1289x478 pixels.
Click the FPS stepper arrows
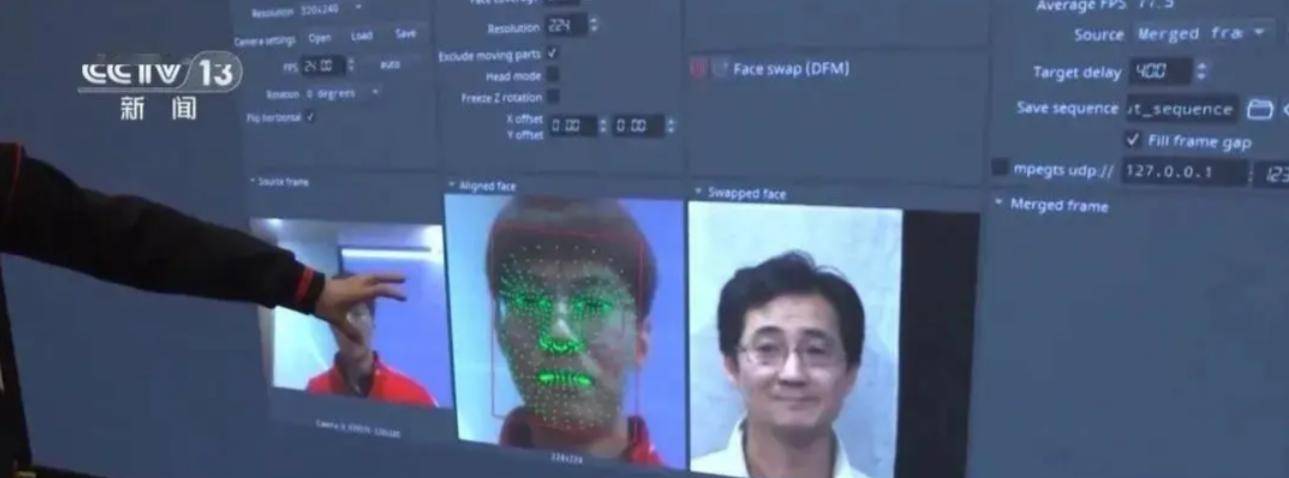[x=351, y=65]
